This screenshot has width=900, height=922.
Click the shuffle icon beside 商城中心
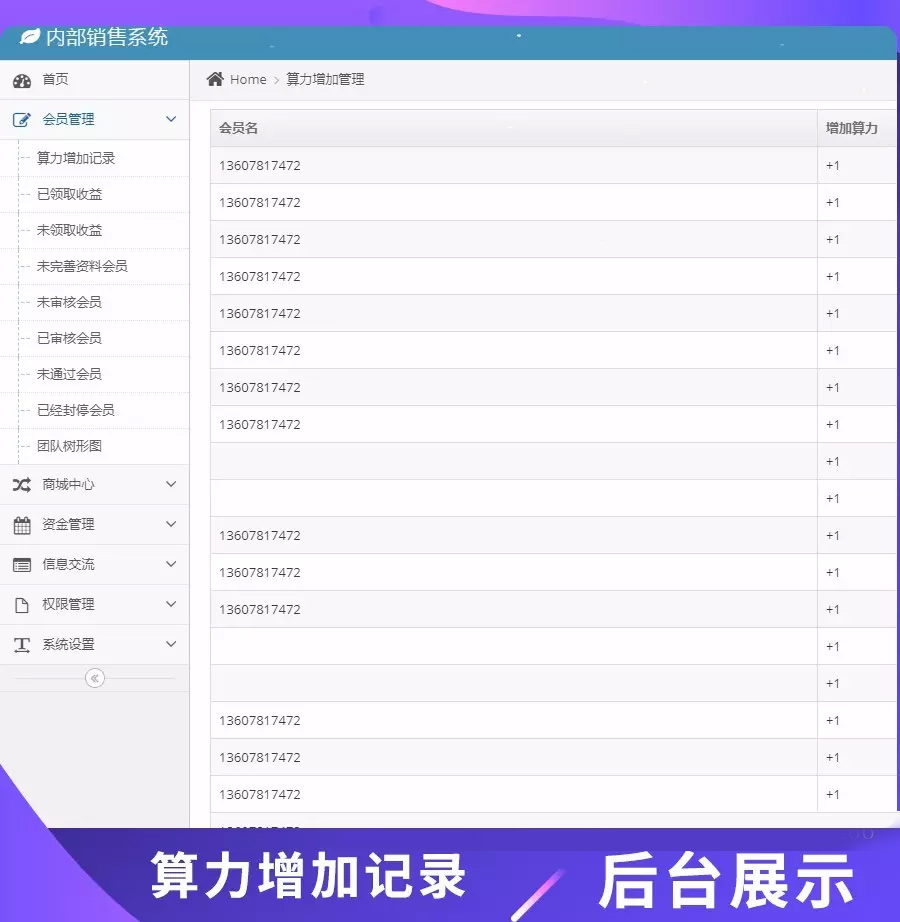pyautogui.click(x=22, y=485)
